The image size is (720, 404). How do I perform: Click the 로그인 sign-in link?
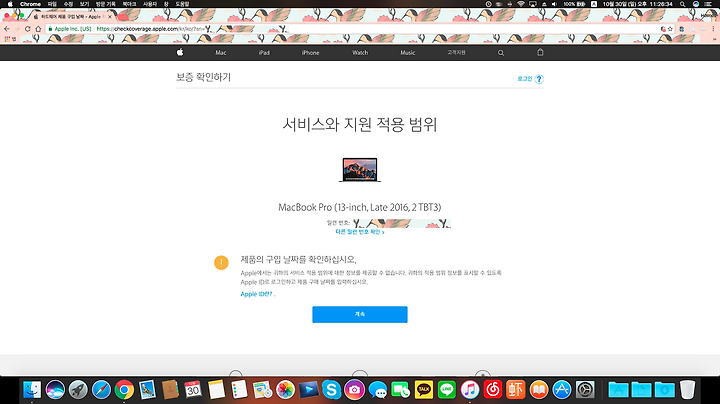[x=524, y=79]
